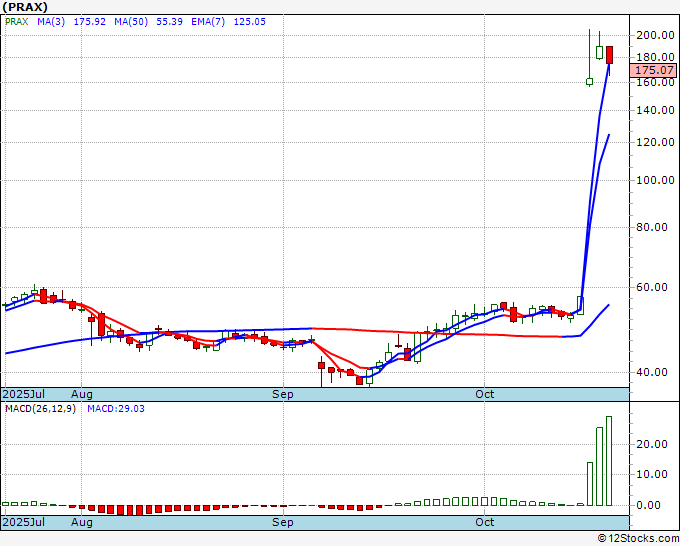Click the Aug label on price chart axis
Screen dimensions: 680x546
[82, 394]
